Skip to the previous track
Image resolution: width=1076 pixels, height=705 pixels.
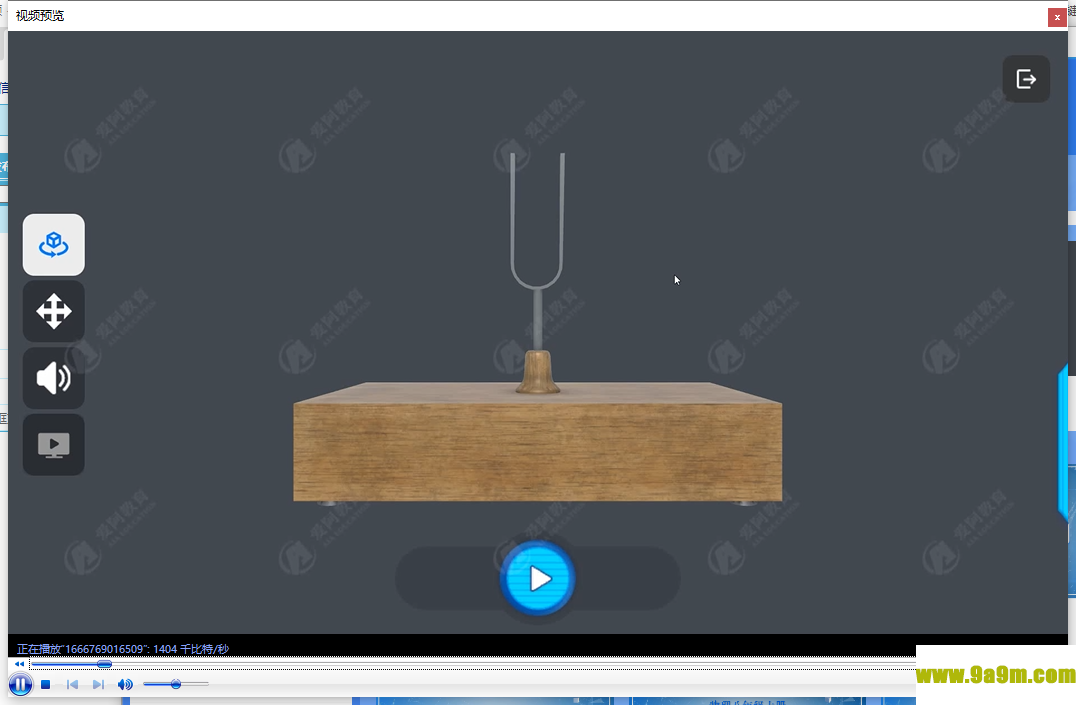(x=72, y=685)
